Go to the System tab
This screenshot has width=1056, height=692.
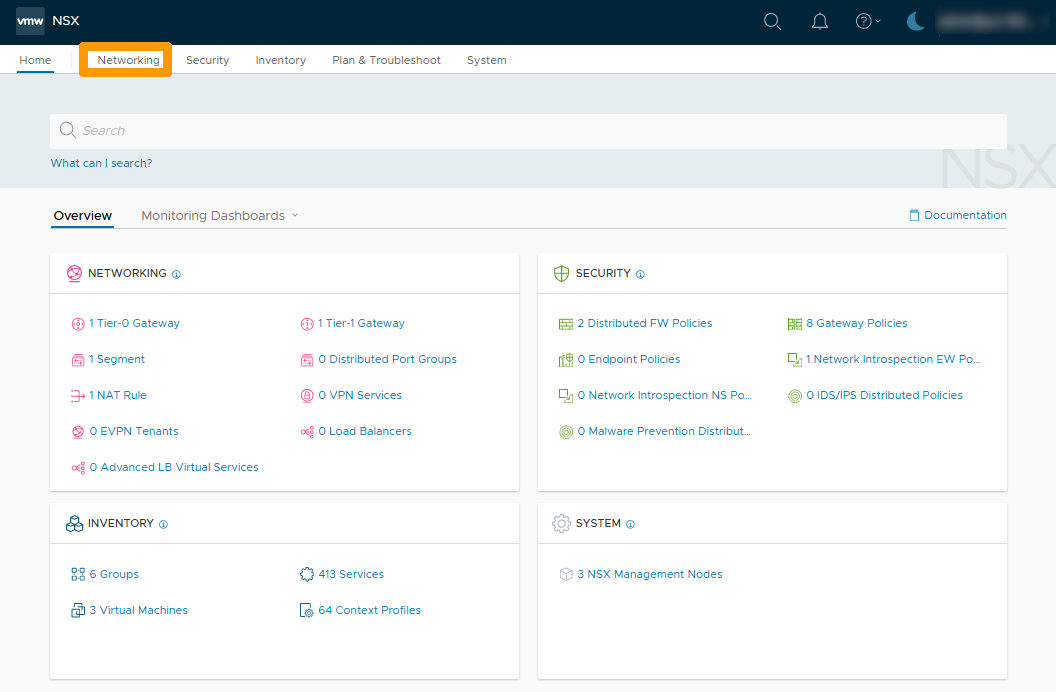point(486,60)
